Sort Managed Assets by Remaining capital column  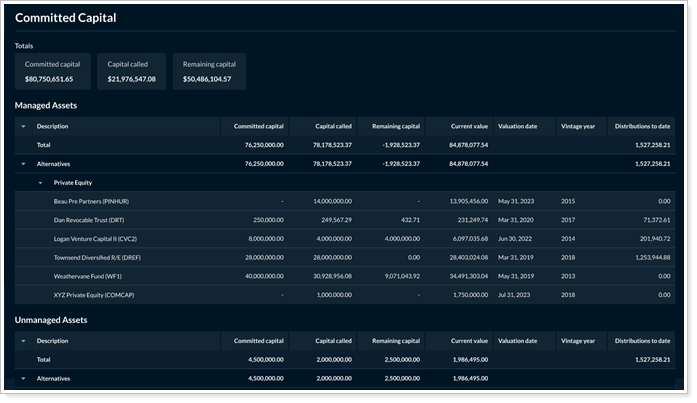click(x=395, y=127)
